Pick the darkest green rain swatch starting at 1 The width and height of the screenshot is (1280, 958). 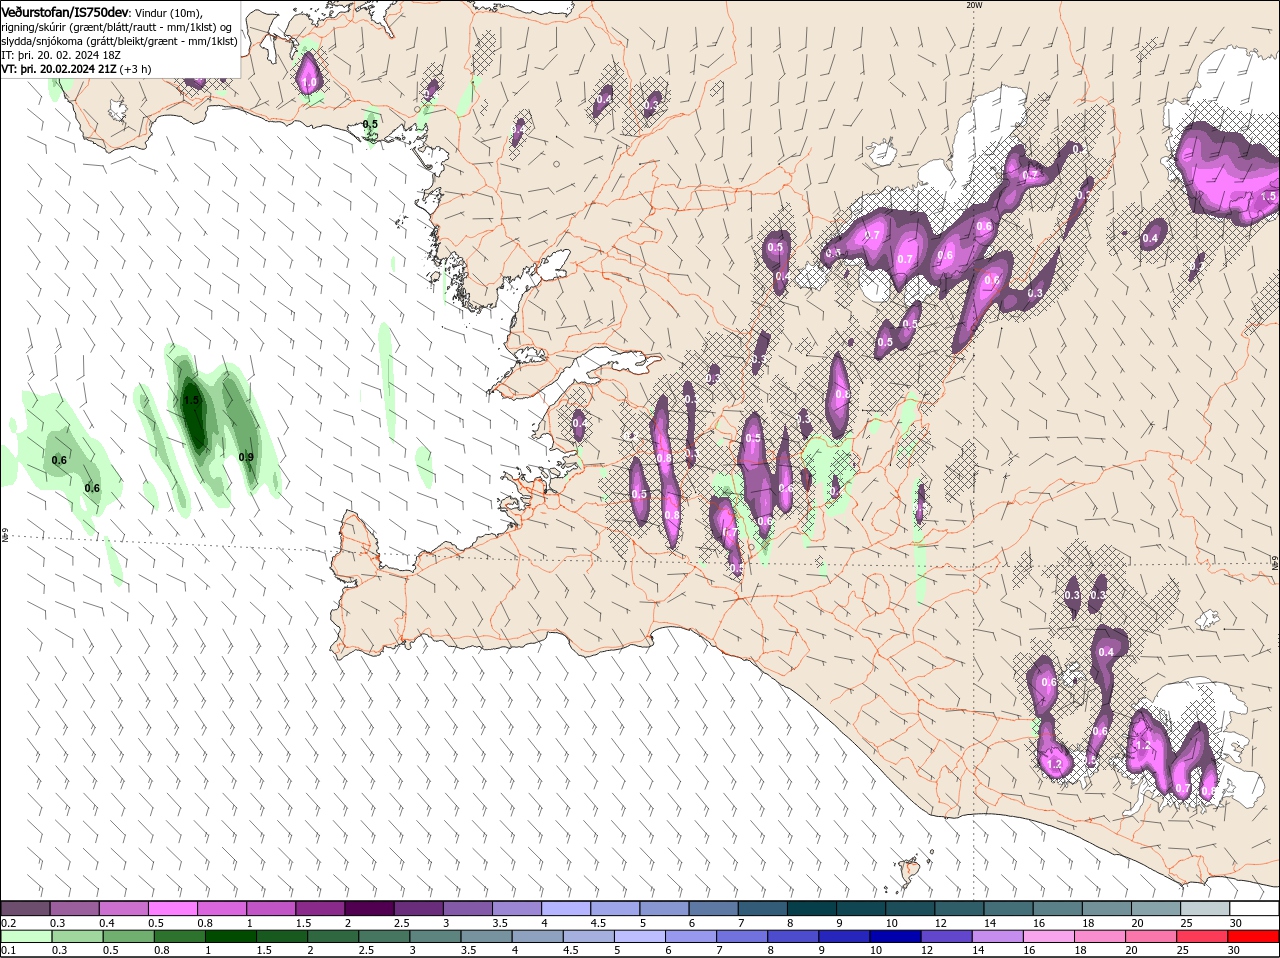pos(231,936)
